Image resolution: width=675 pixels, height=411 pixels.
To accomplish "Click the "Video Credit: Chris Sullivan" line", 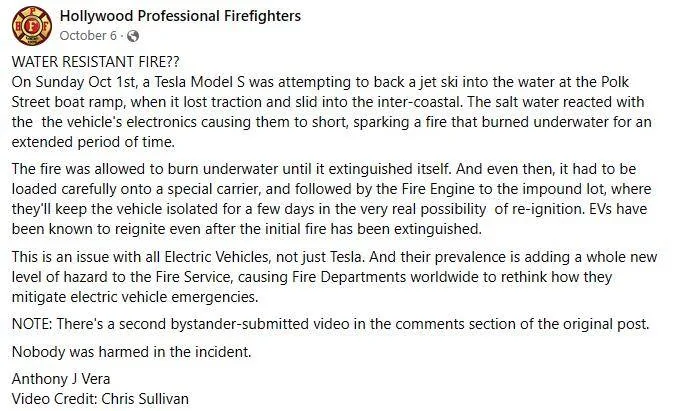I will (x=100, y=398).
